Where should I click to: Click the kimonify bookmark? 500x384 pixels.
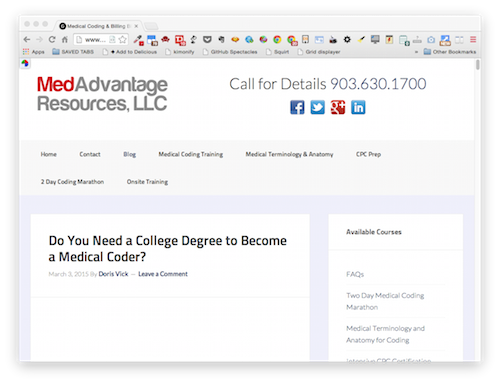tap(180, 52)
